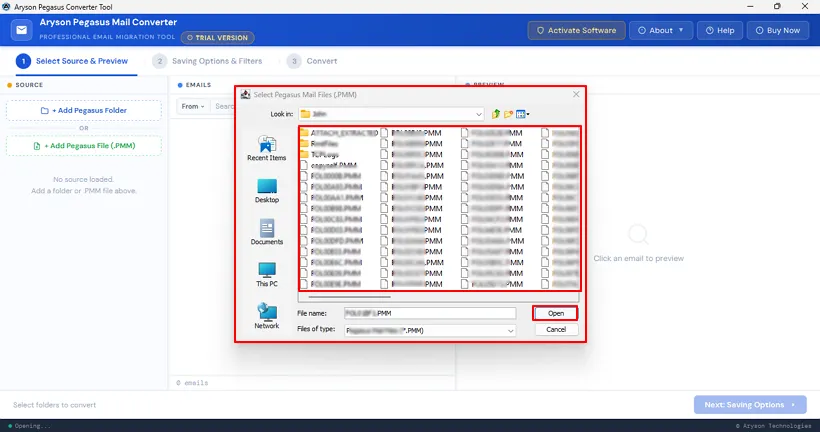Click Open in the file dialog
Image resolution: width=820 pixels, height=432 pixels.
pyautogui.click(x=555, y=313)
